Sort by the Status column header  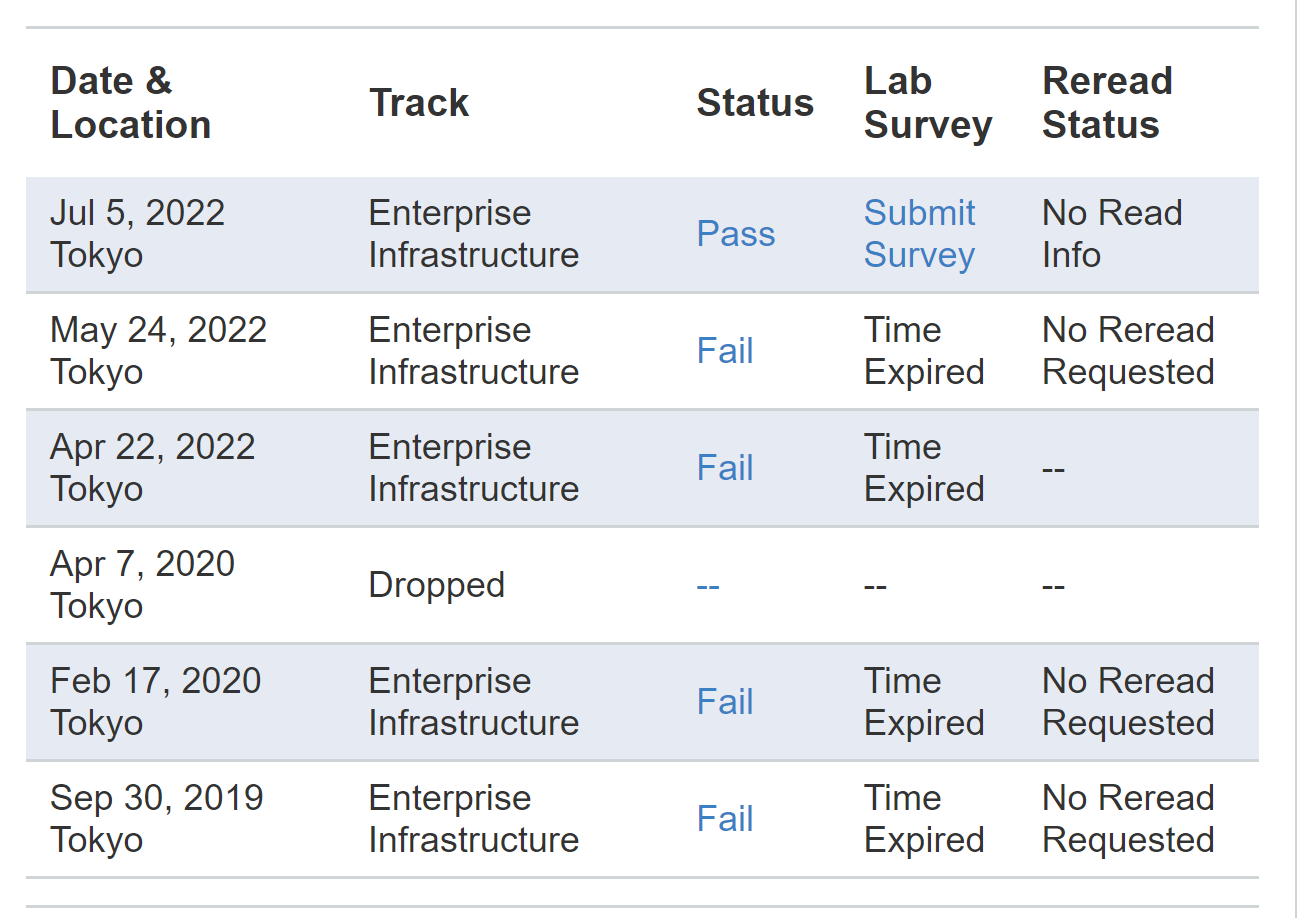(755, 102)
